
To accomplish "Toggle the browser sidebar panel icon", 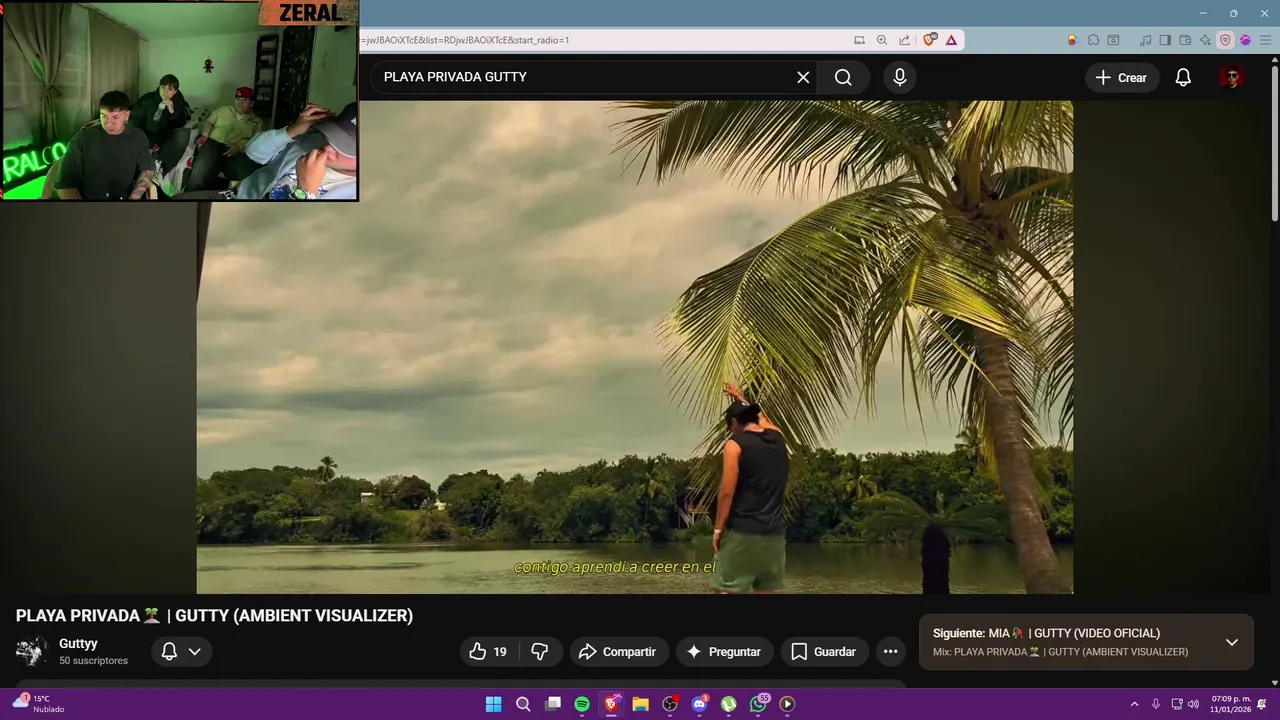I will (1165, 40).
